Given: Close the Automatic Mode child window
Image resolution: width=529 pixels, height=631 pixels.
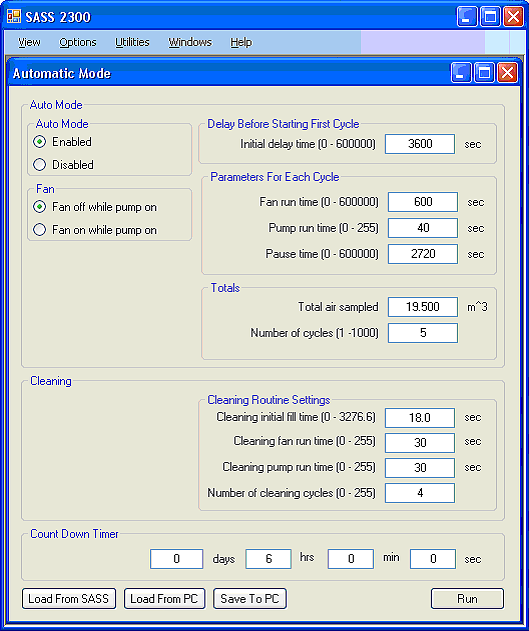Looking at the screenshot, I should (x=508, y=73).
